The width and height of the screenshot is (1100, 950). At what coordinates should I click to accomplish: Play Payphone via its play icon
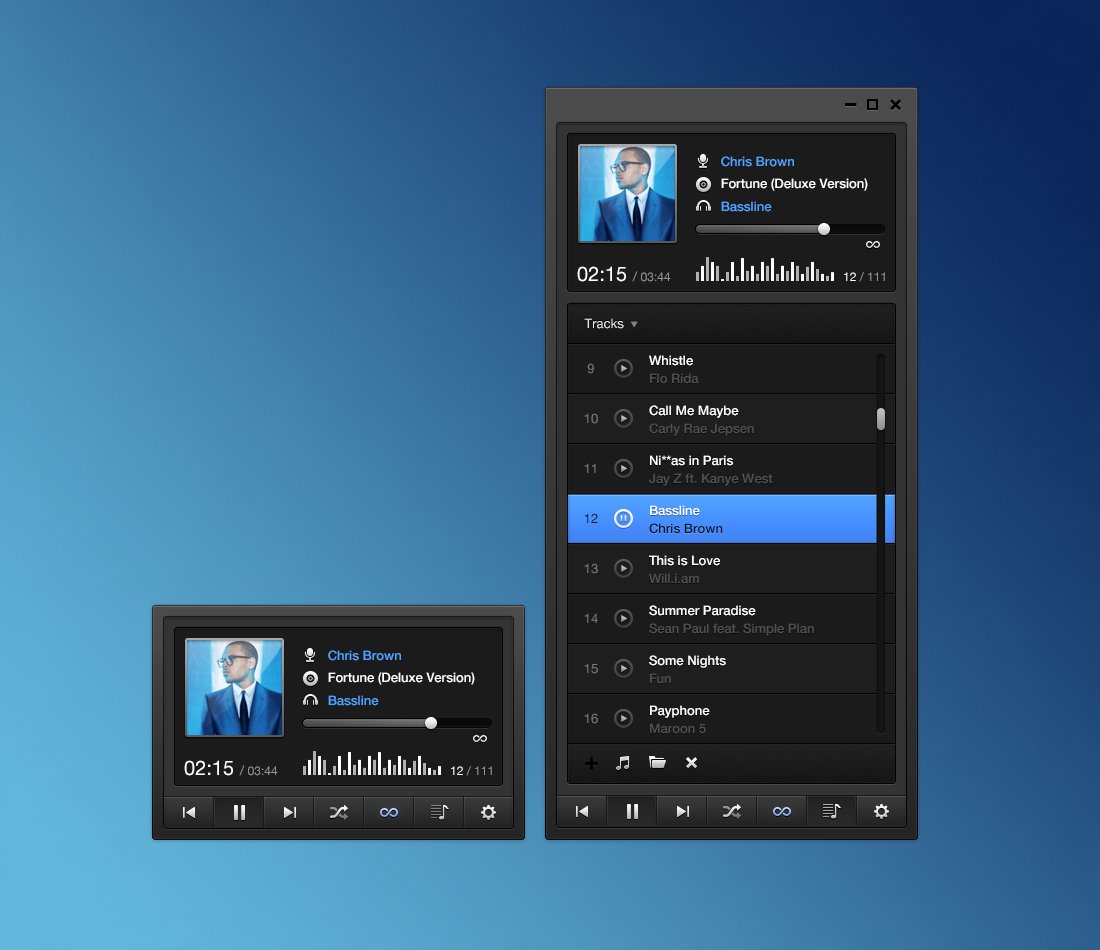coord(623,718)
